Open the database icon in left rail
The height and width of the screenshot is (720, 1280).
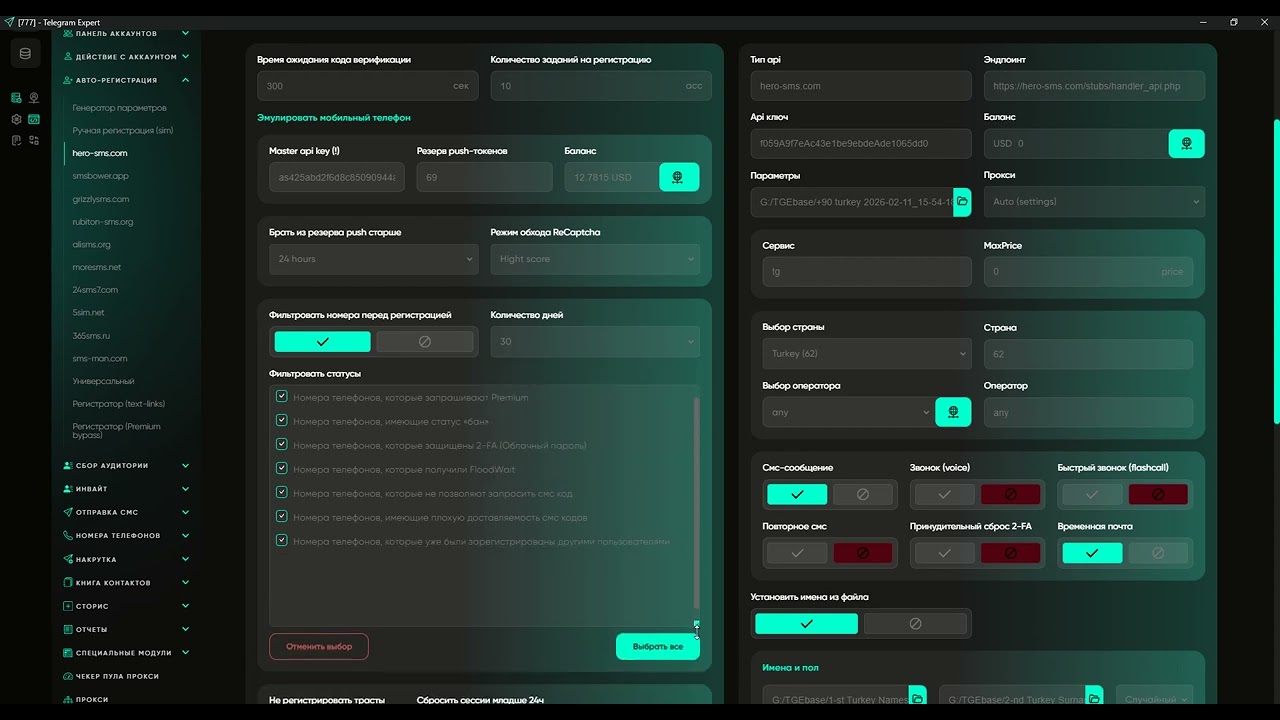point(25,54)
